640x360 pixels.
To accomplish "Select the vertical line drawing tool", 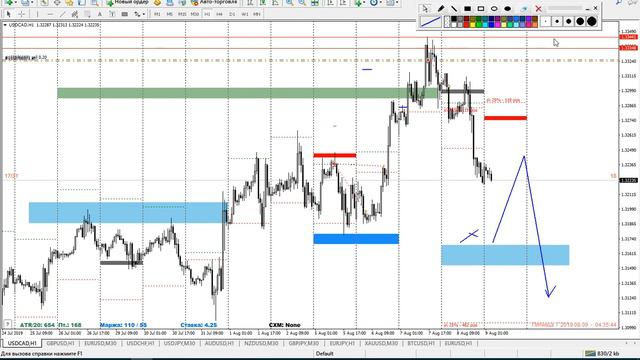I will coord(37,14).
